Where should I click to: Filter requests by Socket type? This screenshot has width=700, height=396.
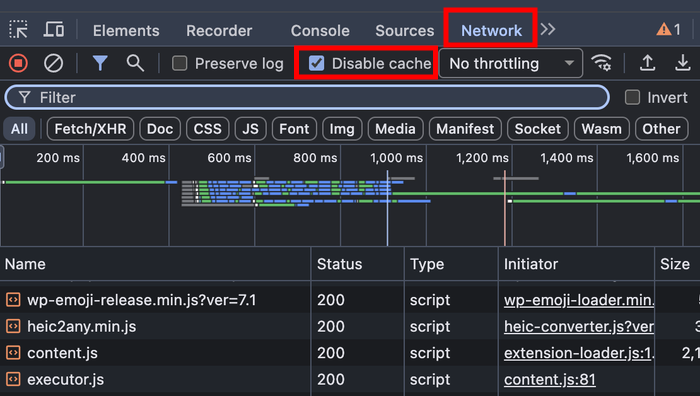[x=538, y=129]
